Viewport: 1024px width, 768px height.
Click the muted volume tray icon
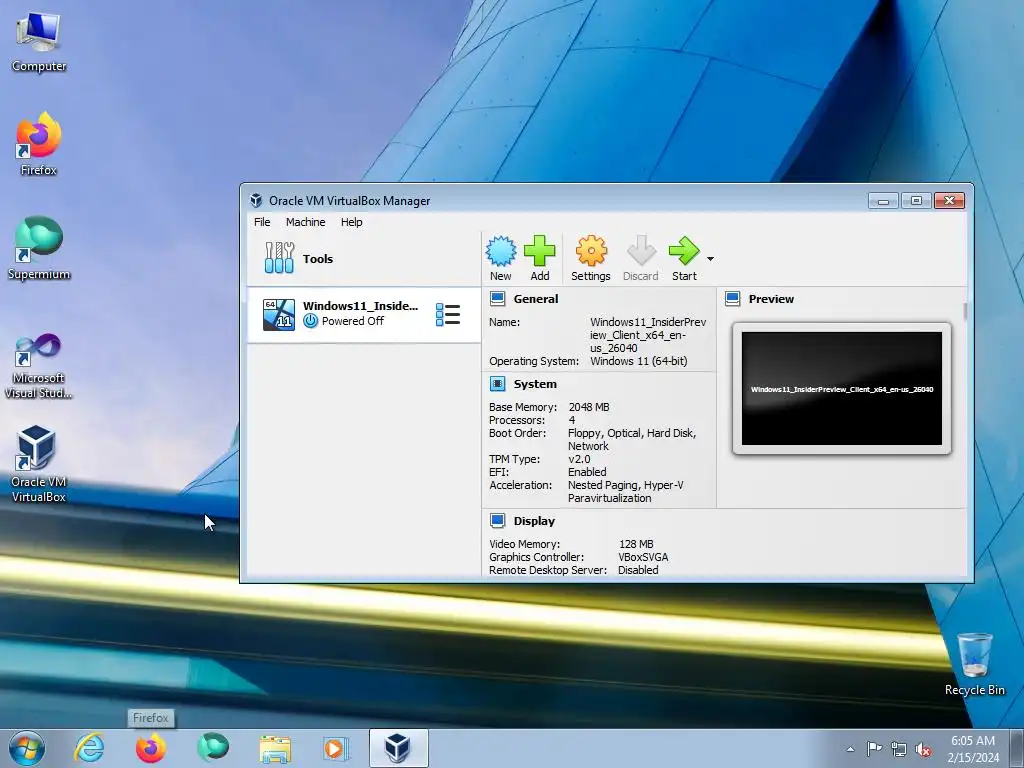coord(923,749)
